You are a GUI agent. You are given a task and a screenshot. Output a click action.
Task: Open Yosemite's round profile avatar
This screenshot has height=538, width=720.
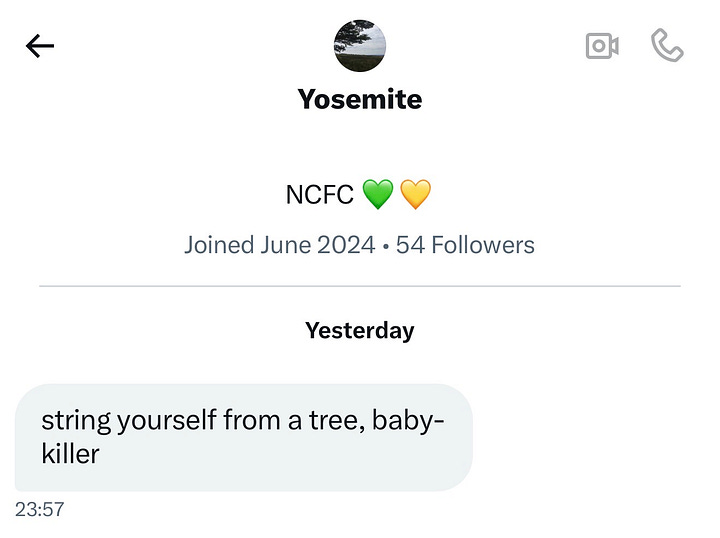pos(360,46)
